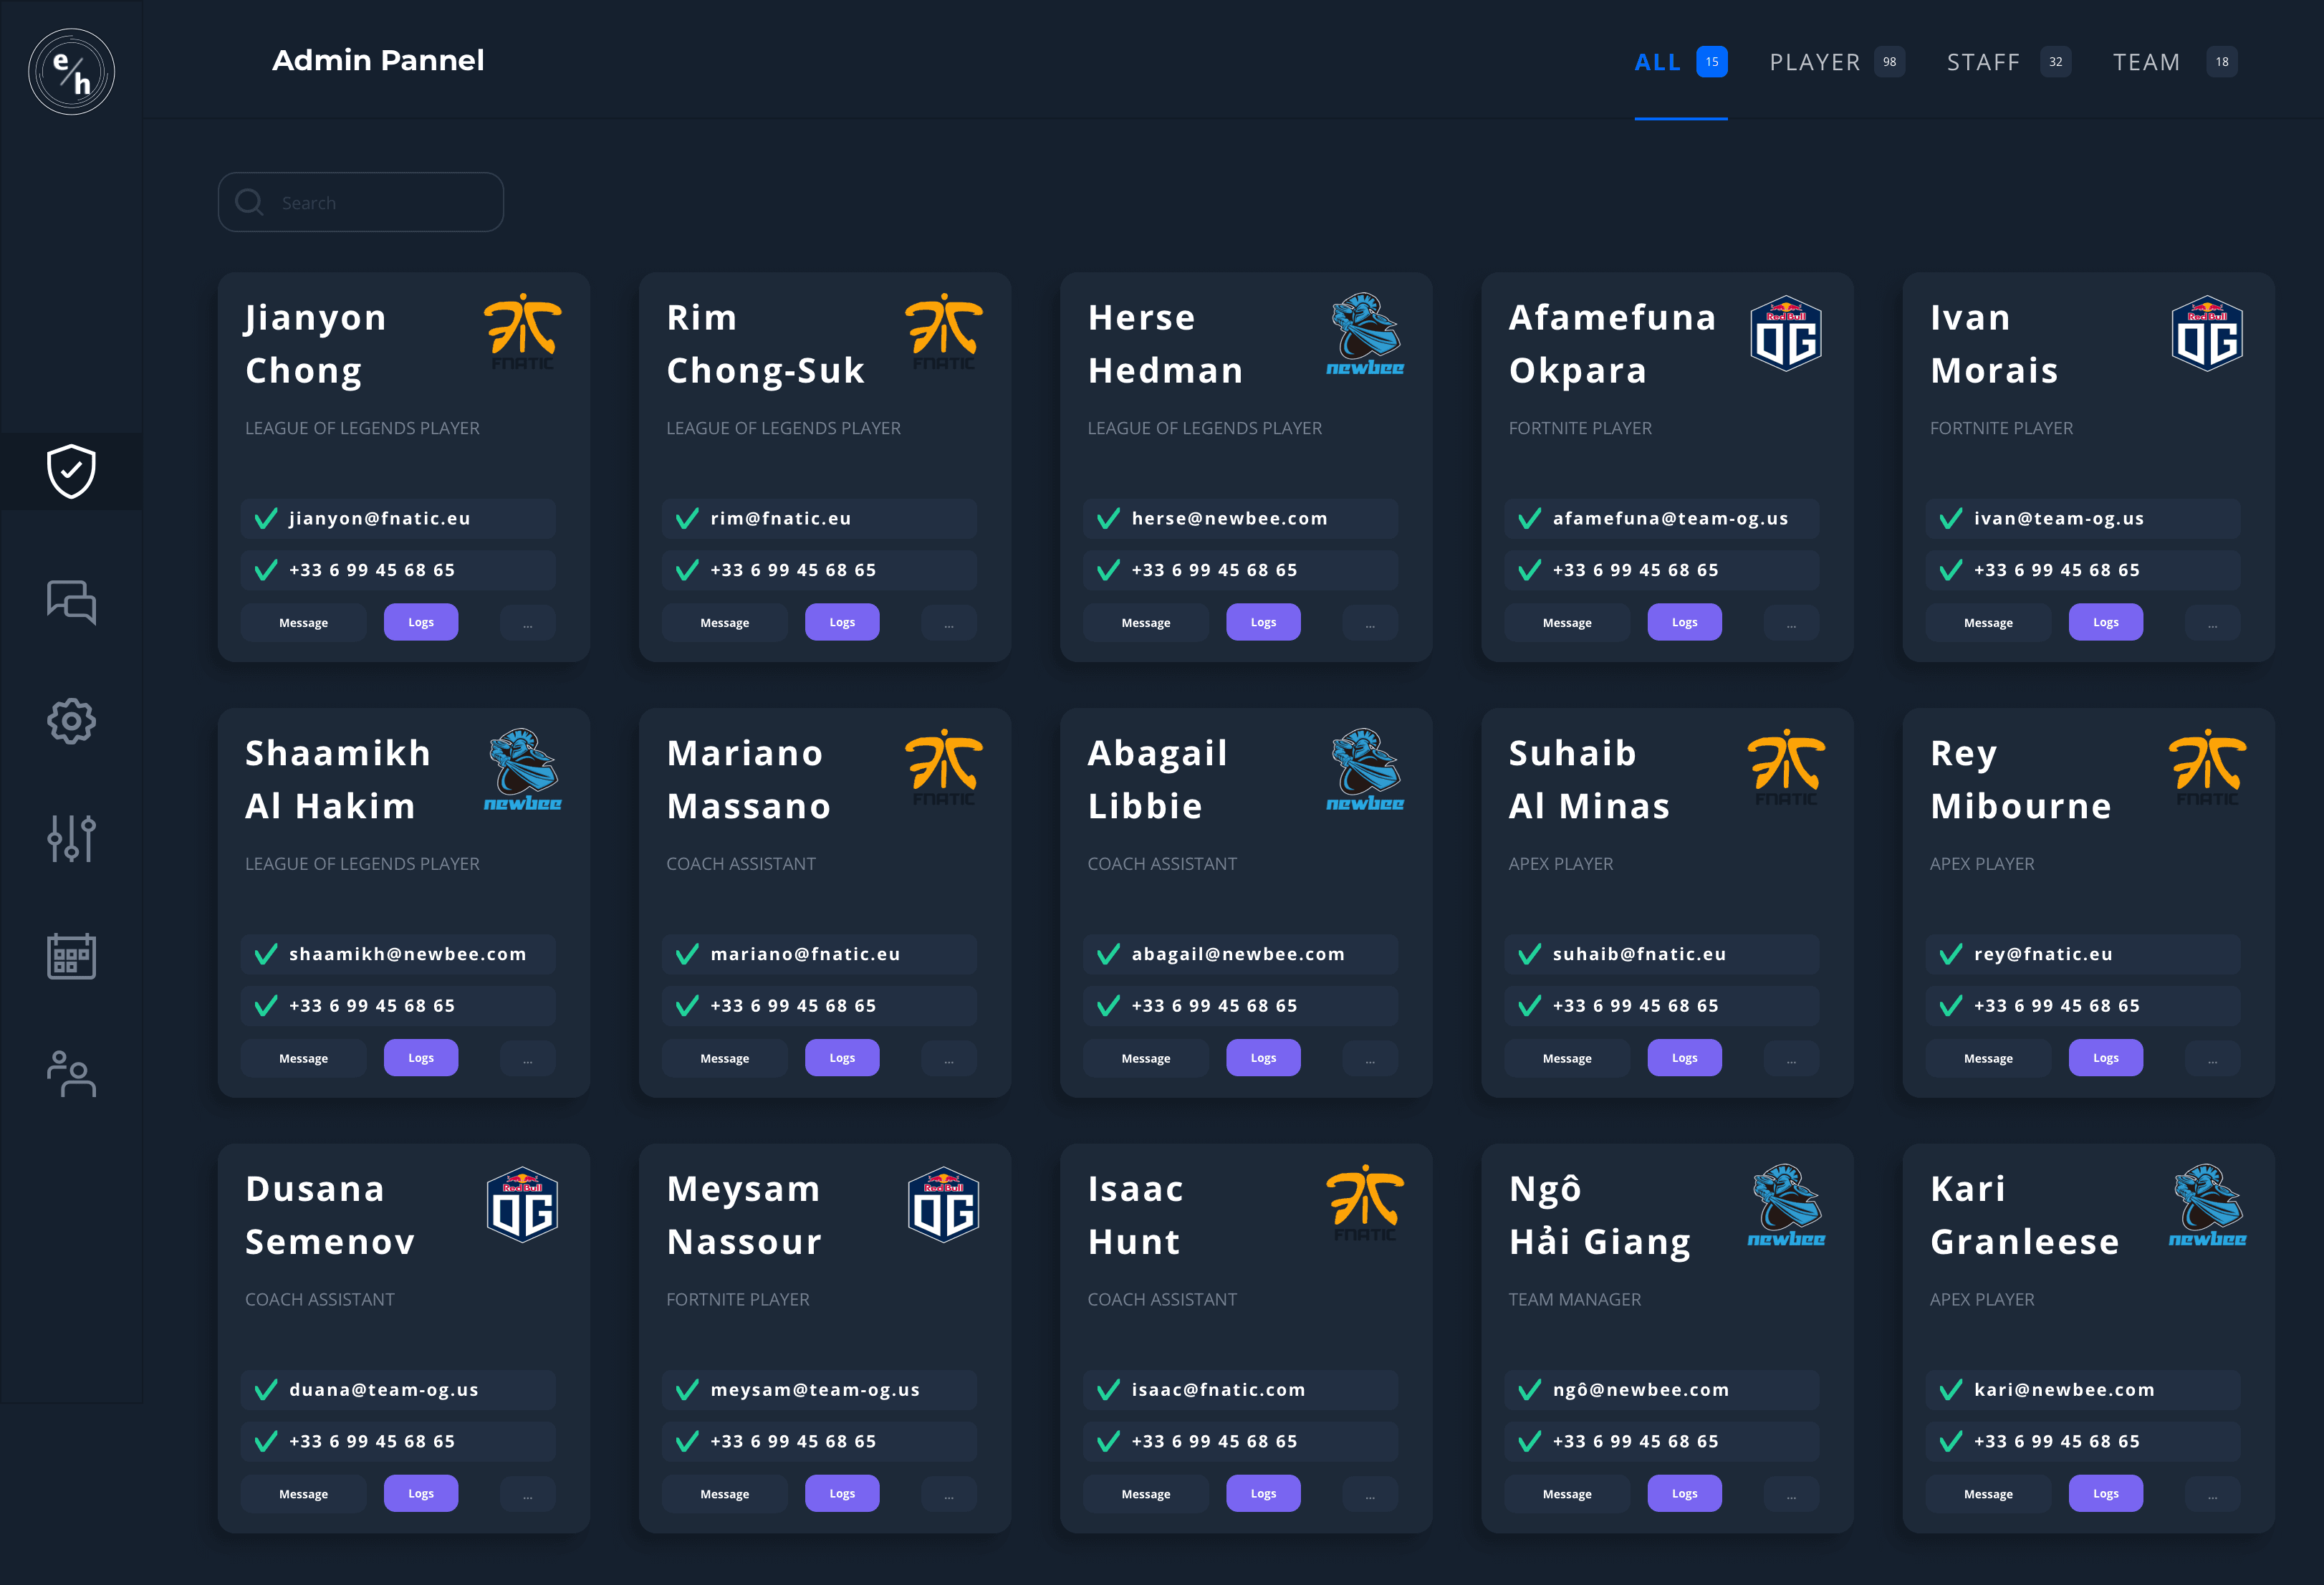Open the users panel at sidebar bottom
Screen dimensions: 2324x1585
tap(71, 1075)
